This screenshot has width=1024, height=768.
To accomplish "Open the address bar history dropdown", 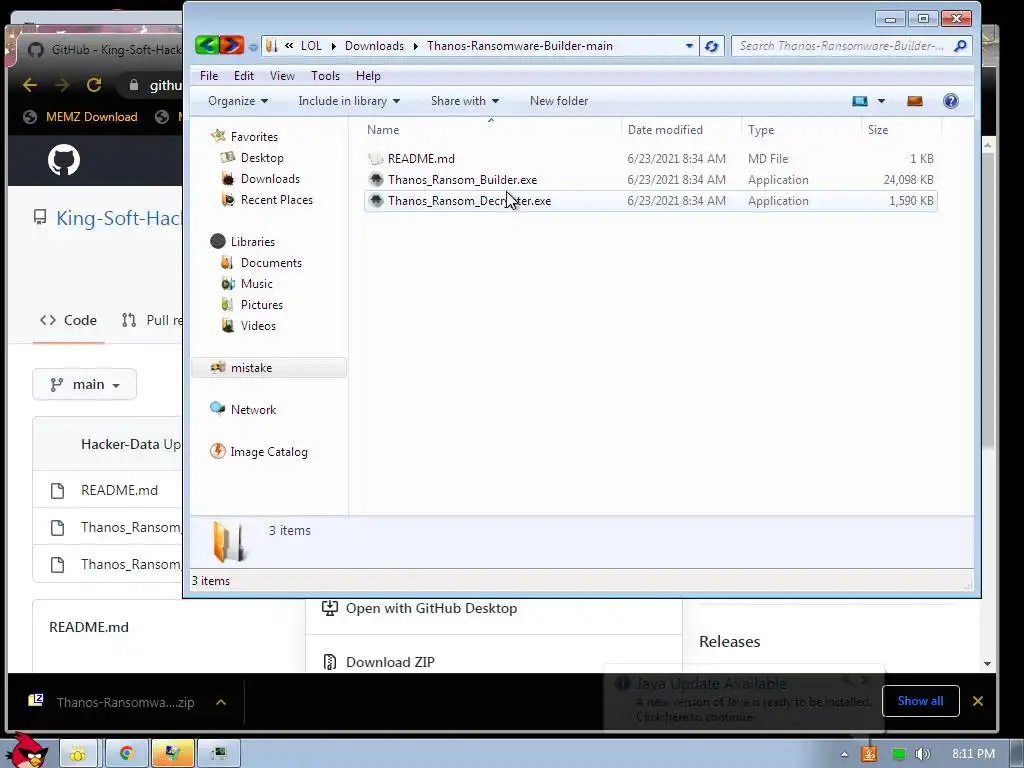I will click(x=690, y=46).
